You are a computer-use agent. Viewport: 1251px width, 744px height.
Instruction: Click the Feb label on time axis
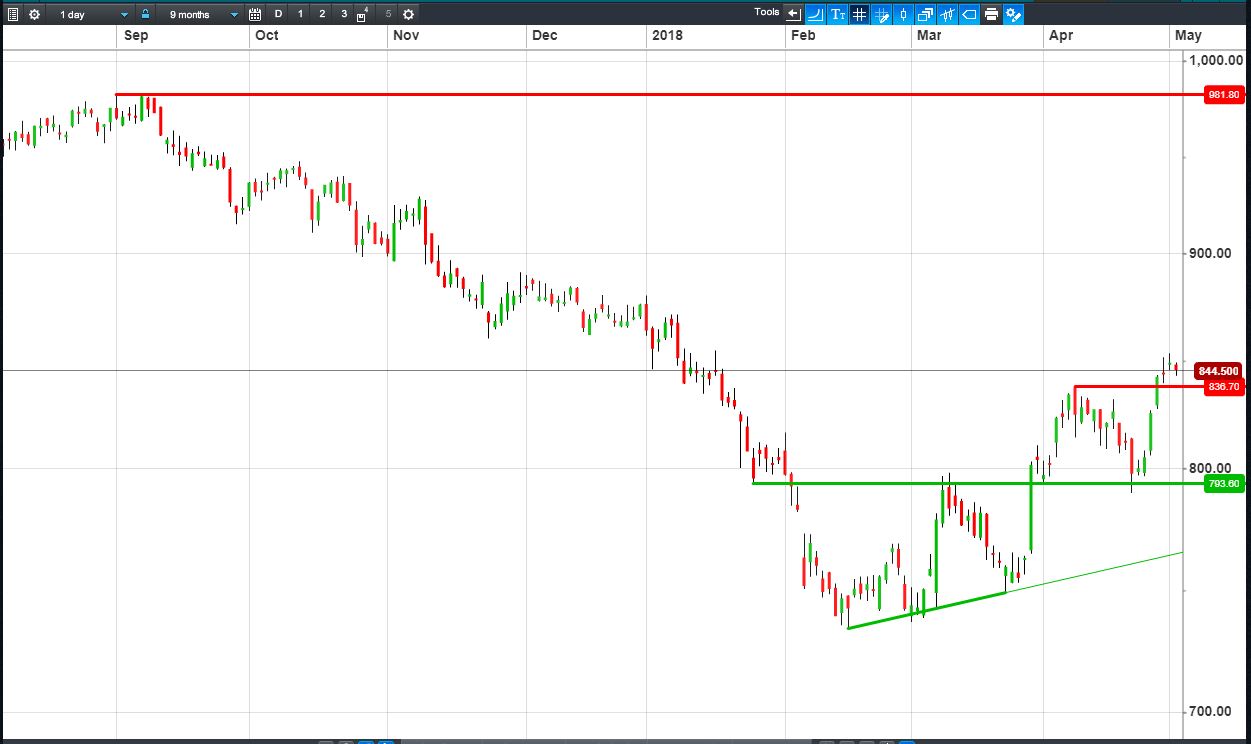tap(803, 36)
